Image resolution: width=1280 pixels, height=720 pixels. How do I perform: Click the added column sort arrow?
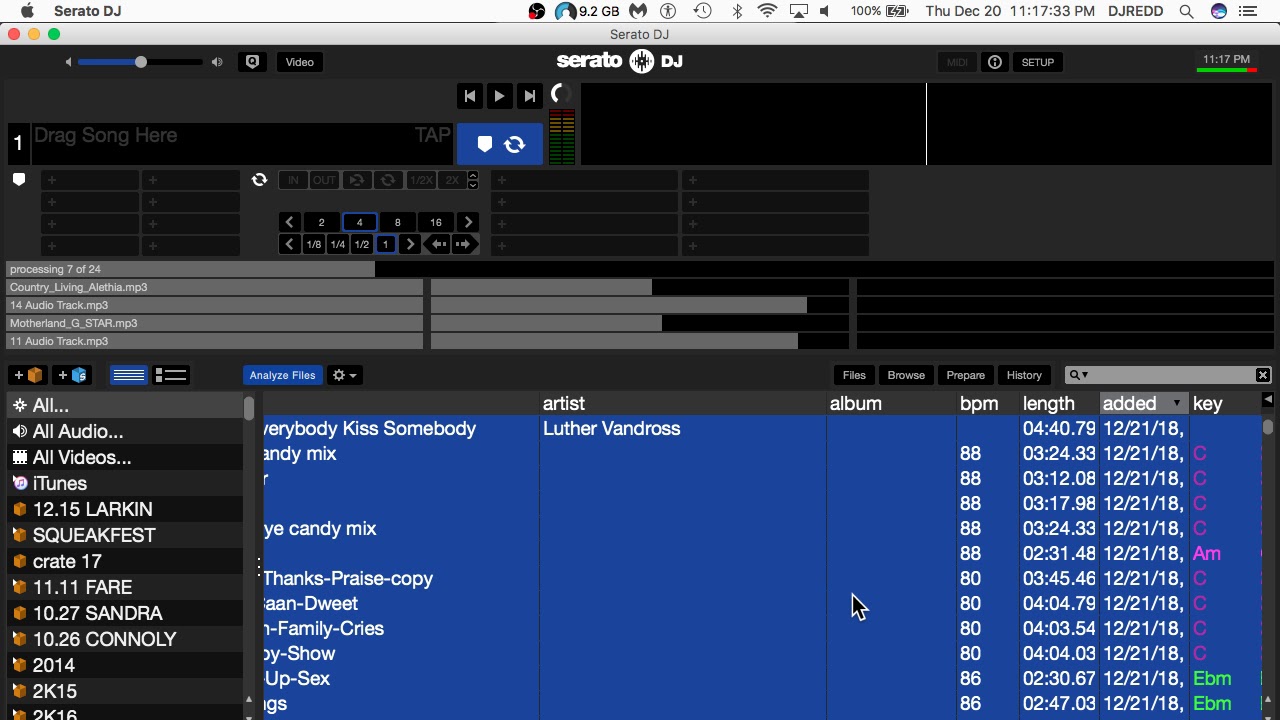pos(1176,403)
